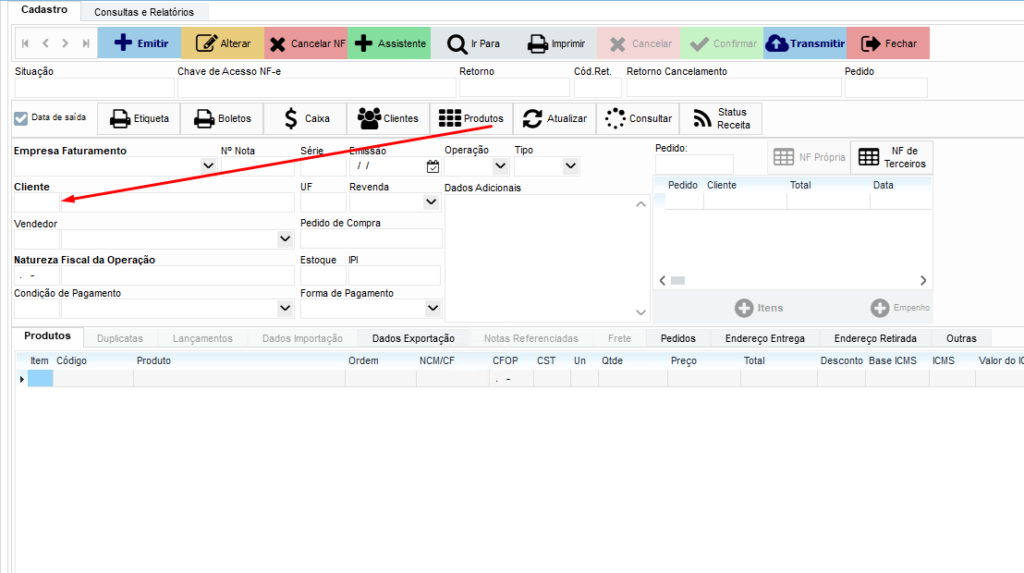The height and width of the screenshot is (573, 1024).
Task: Open the Clientes people icon button
Action: 388,118
